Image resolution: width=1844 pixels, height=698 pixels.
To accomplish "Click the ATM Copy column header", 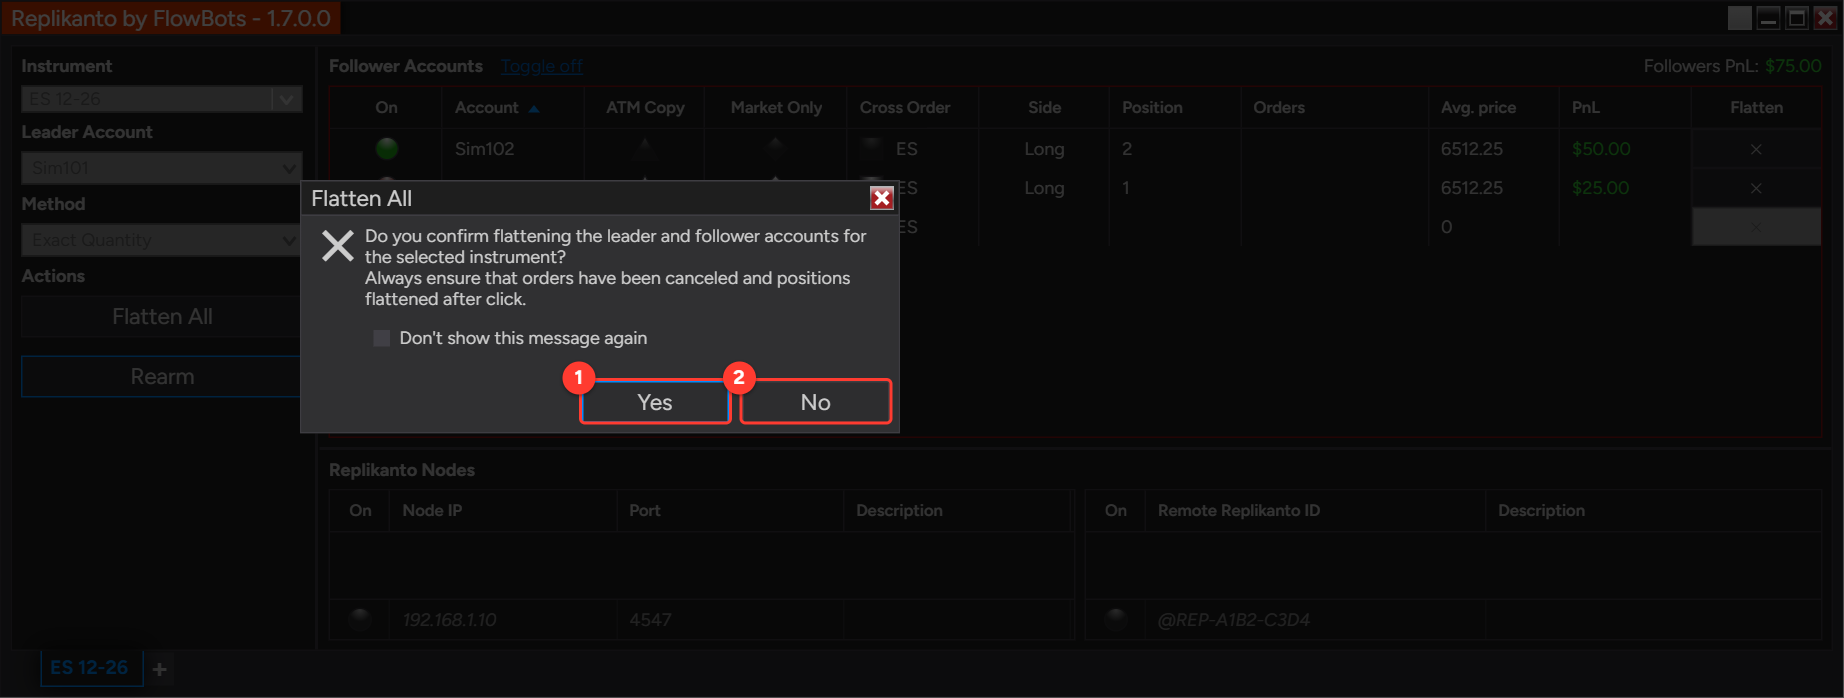I will [645, 108].
